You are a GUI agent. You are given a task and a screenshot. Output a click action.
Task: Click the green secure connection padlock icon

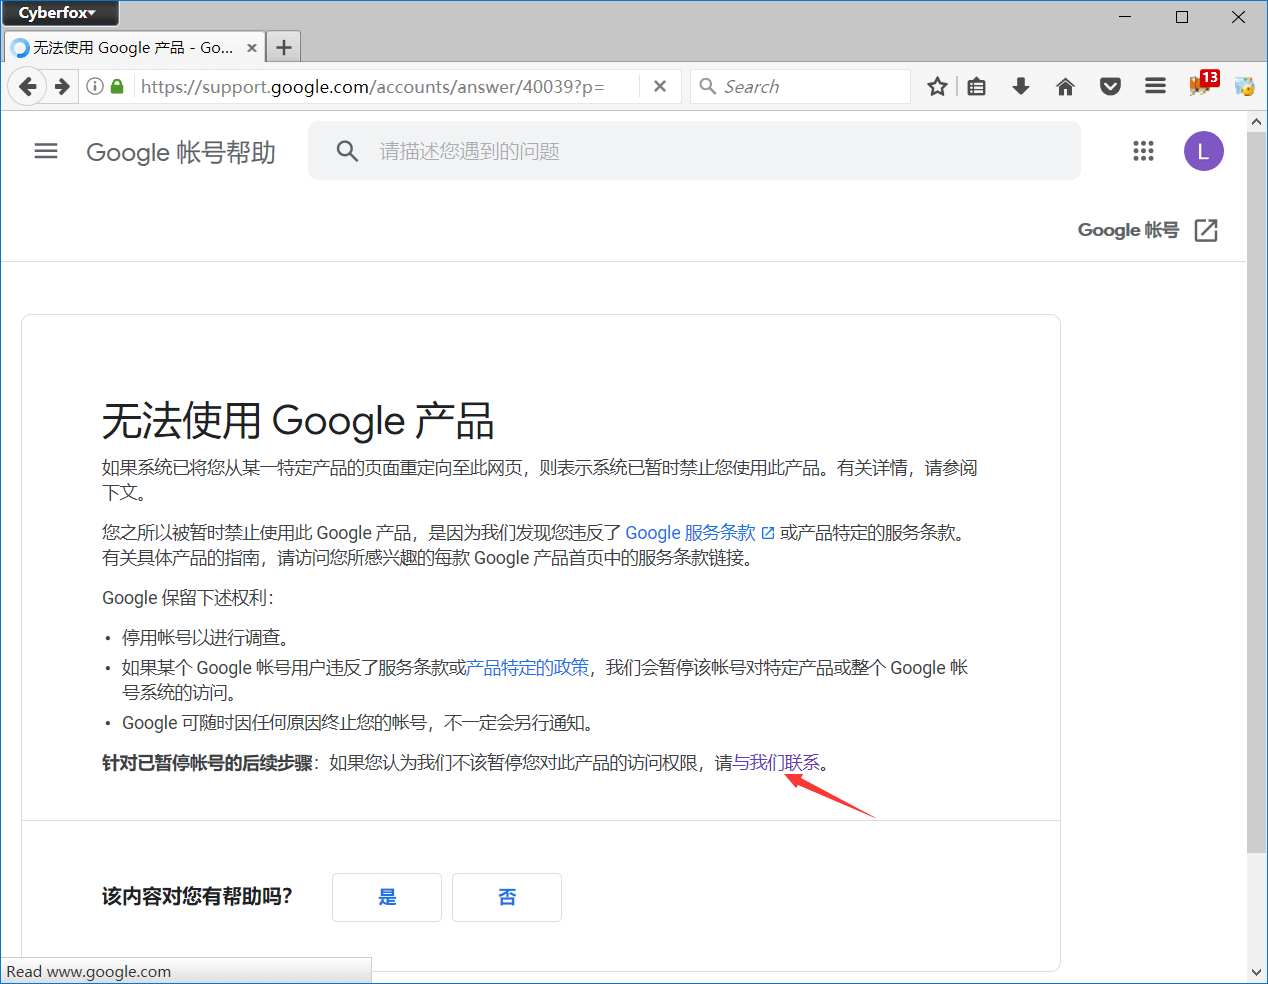tap(117, 87)
